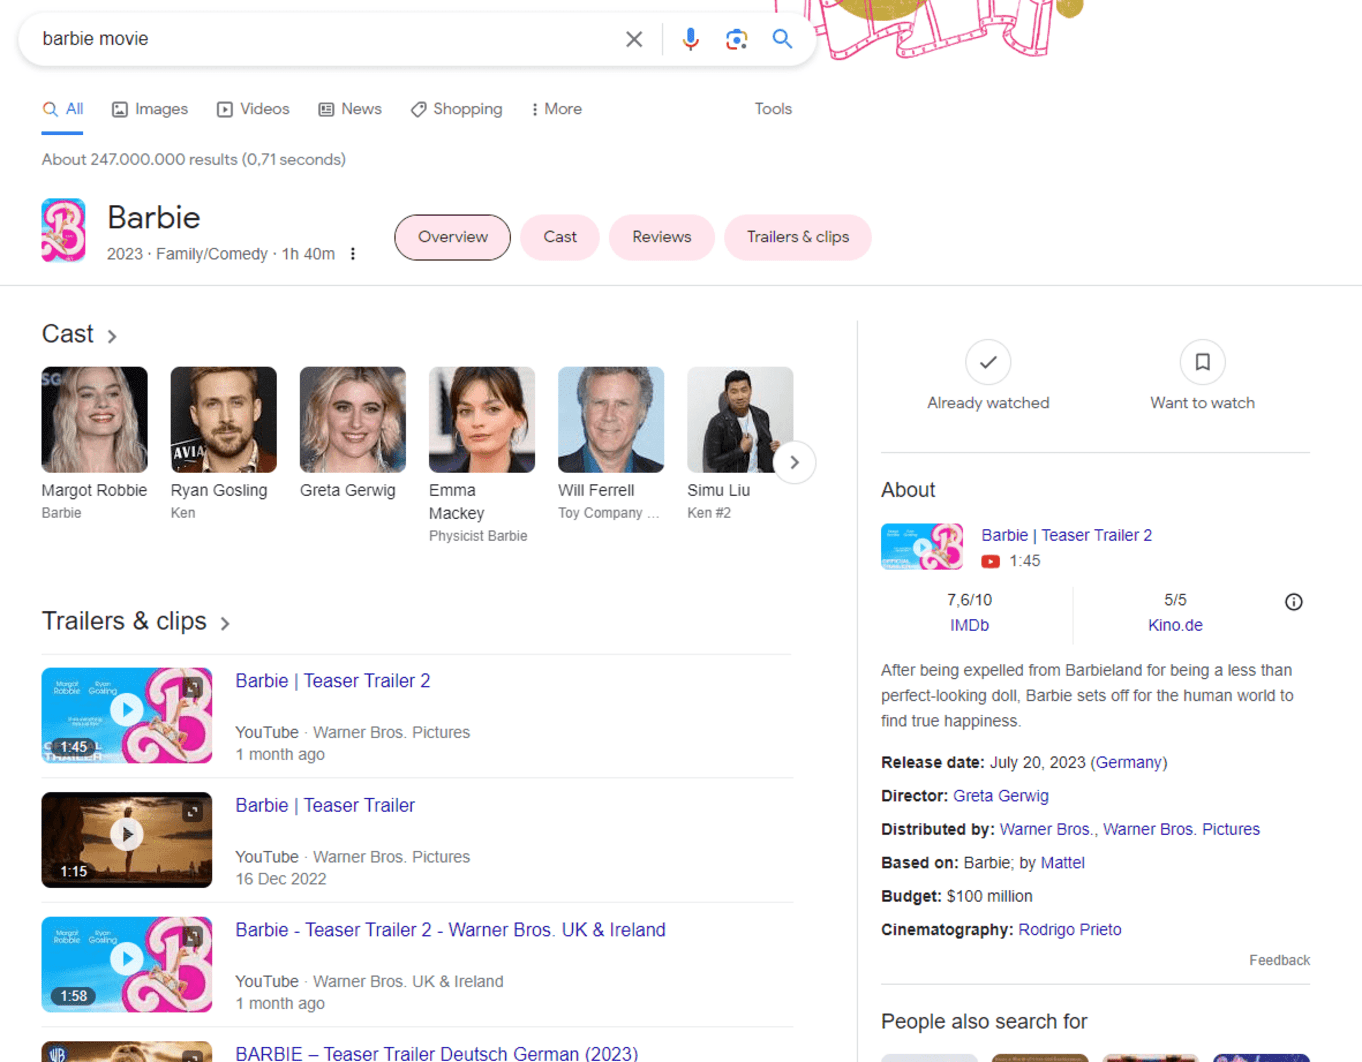Clear the search query with the X icon
The width and height of the screenshot is (1362, 1062).
(x=634, y=39)
